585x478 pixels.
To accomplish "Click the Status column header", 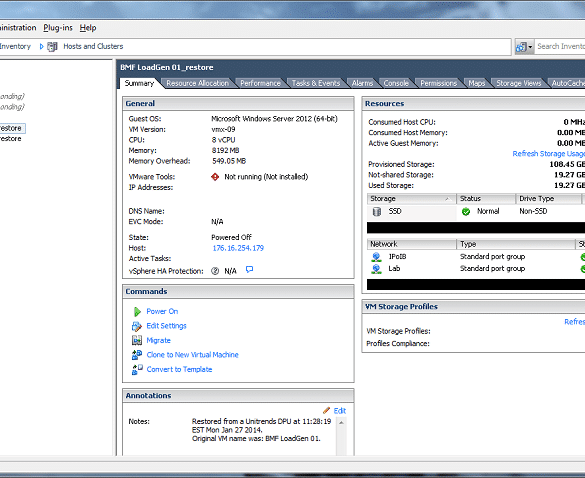I will 486,199.
